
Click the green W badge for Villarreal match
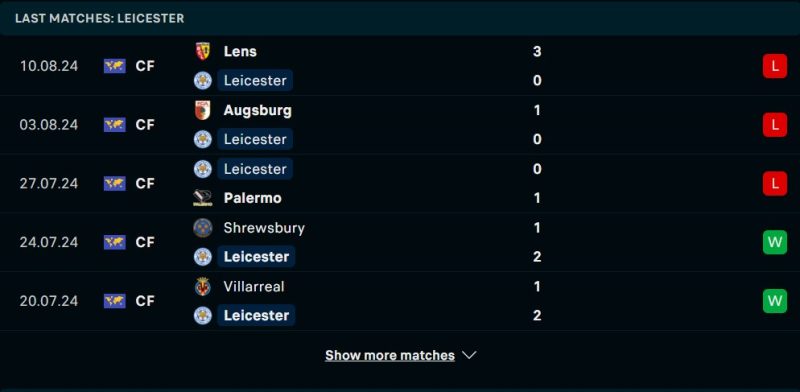774,301
